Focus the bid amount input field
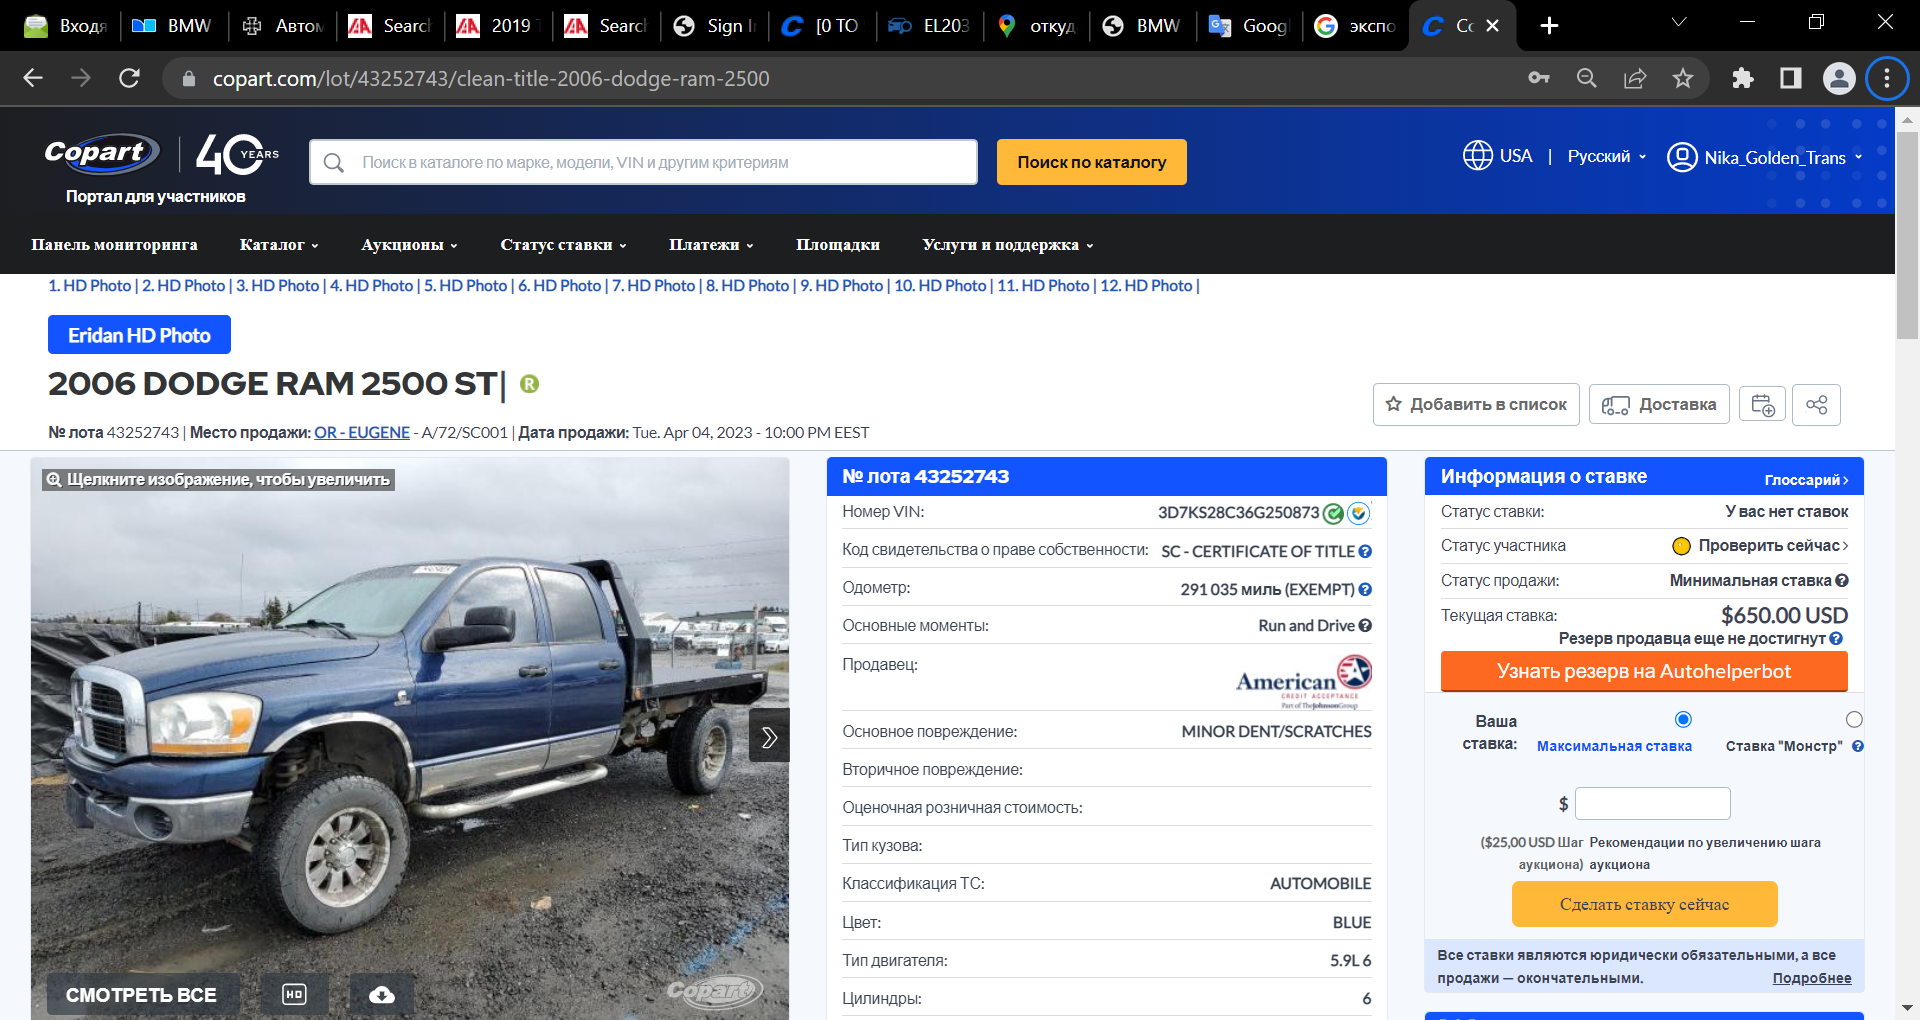The width and height of the screenshot is (1920, 1020). (1652, 804)
